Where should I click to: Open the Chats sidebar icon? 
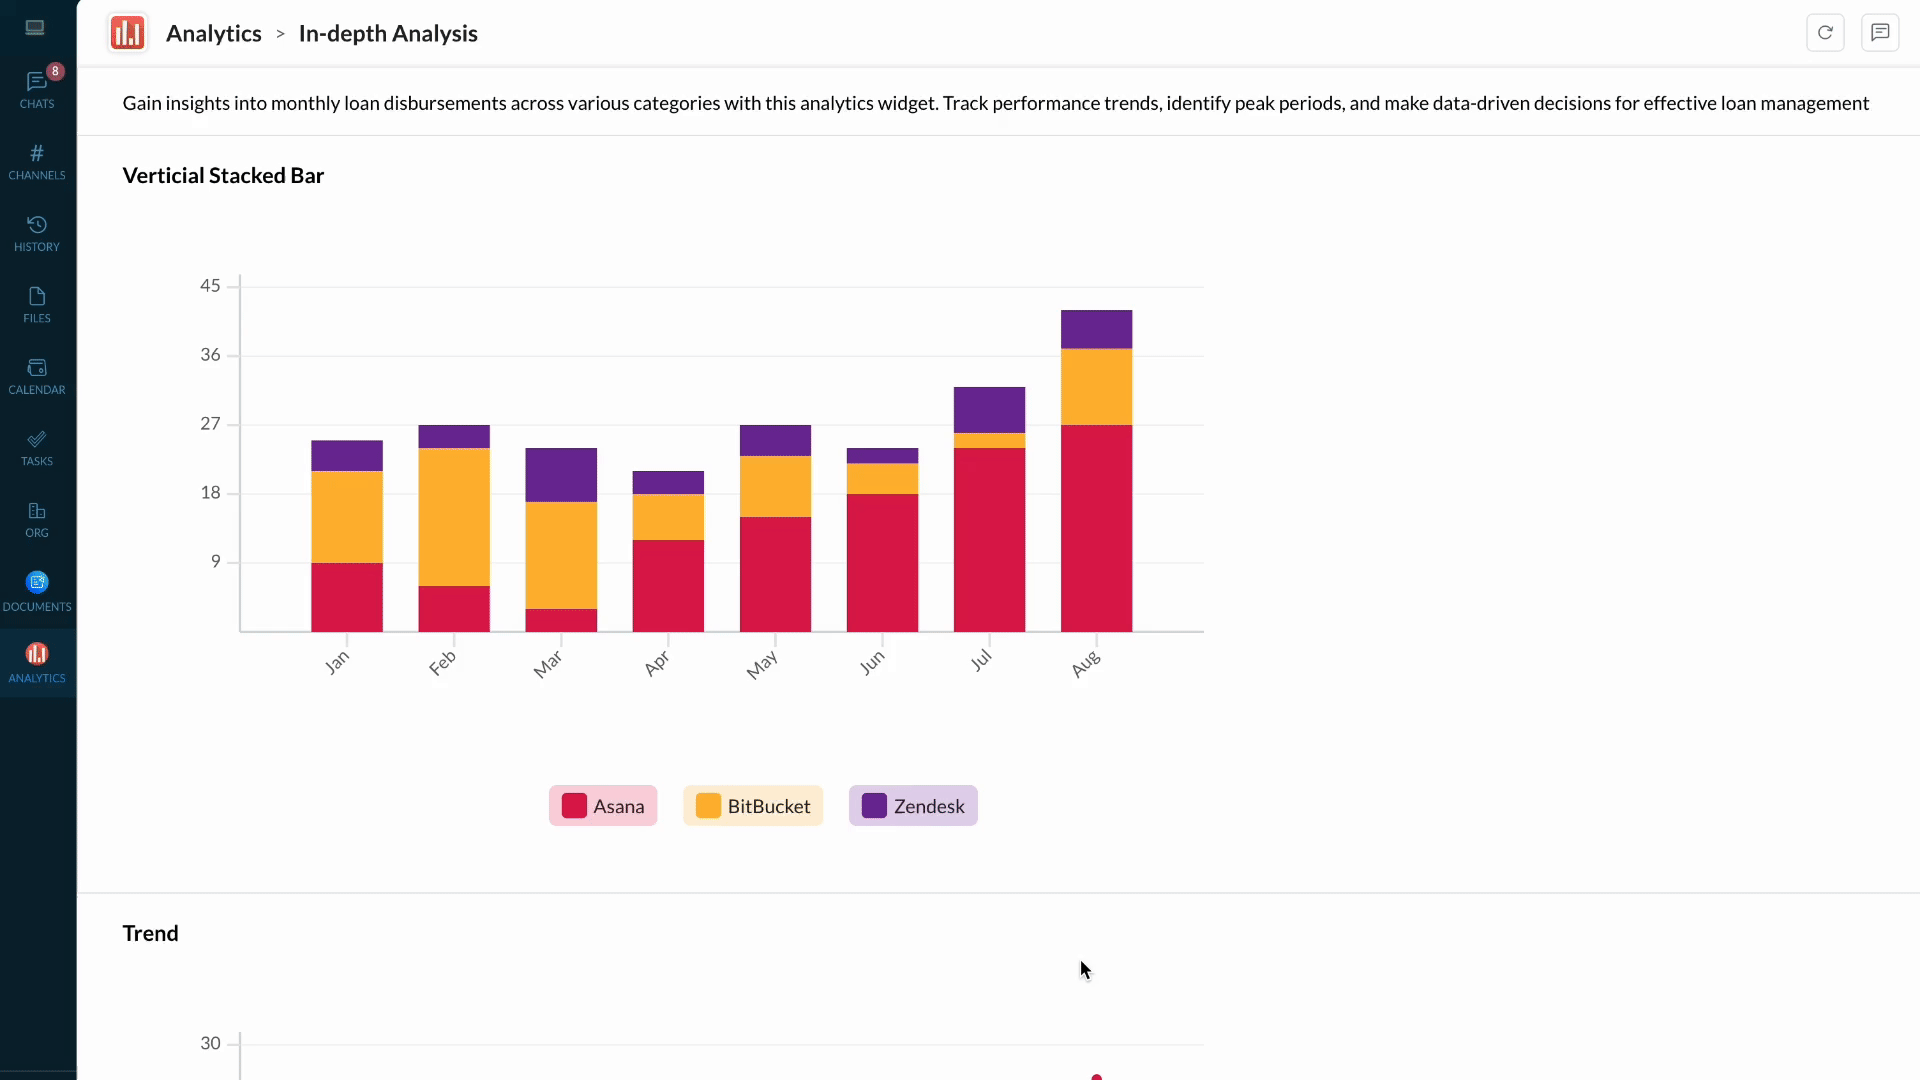pyautogui.click(x=37, y=89)
